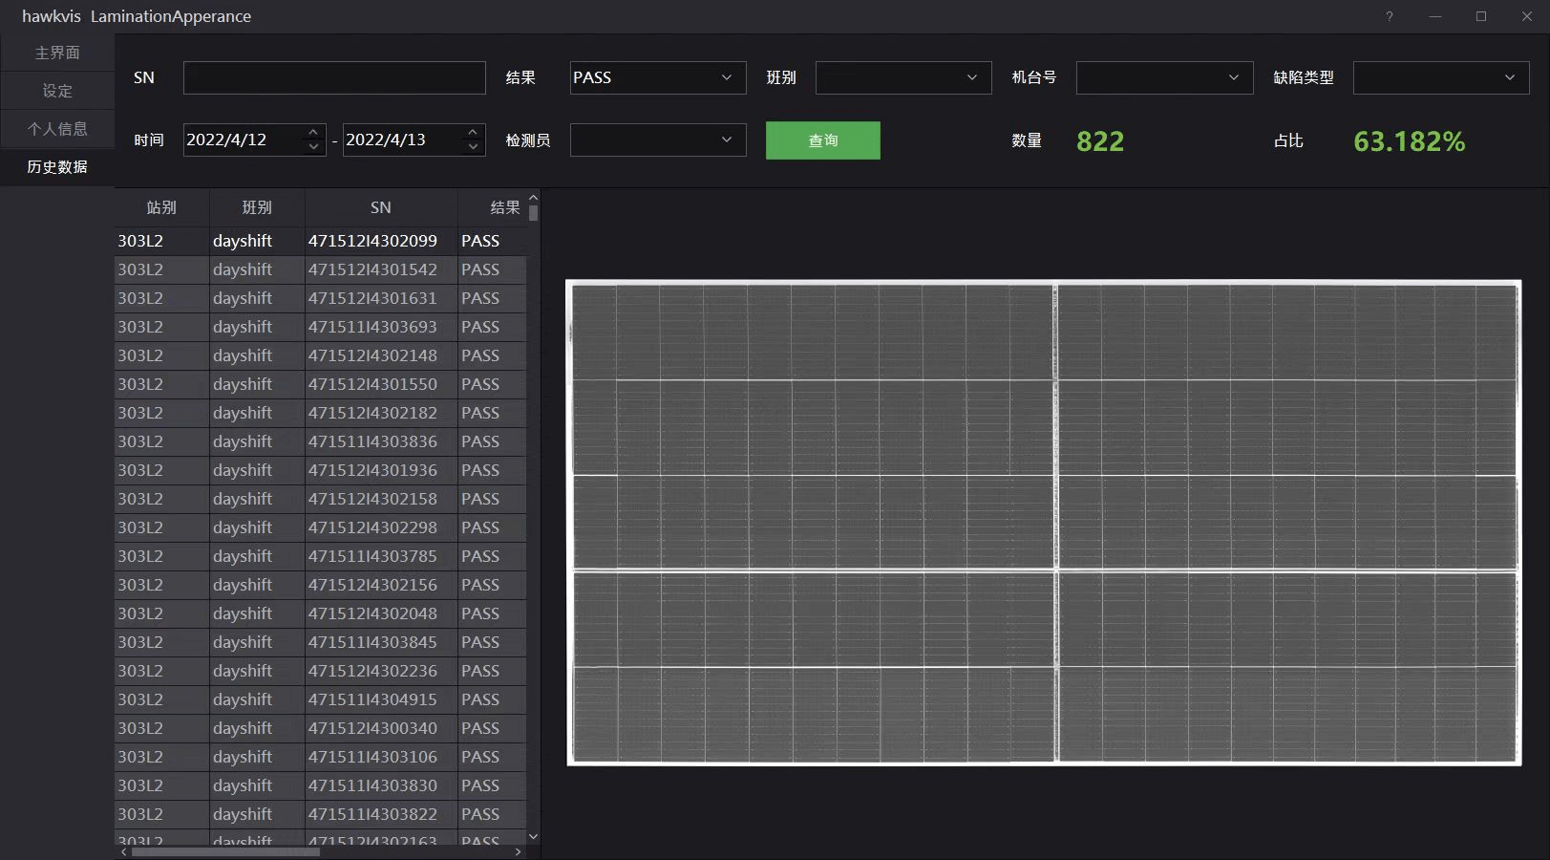Open the 个人信息 personal info tab
Viewport: 1550px width, 860px height.
click(57, 128)
